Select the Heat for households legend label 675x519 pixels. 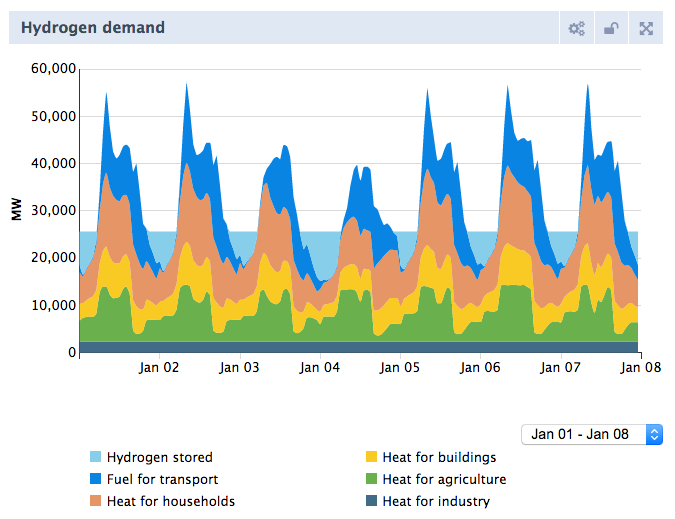pos(171,501)
